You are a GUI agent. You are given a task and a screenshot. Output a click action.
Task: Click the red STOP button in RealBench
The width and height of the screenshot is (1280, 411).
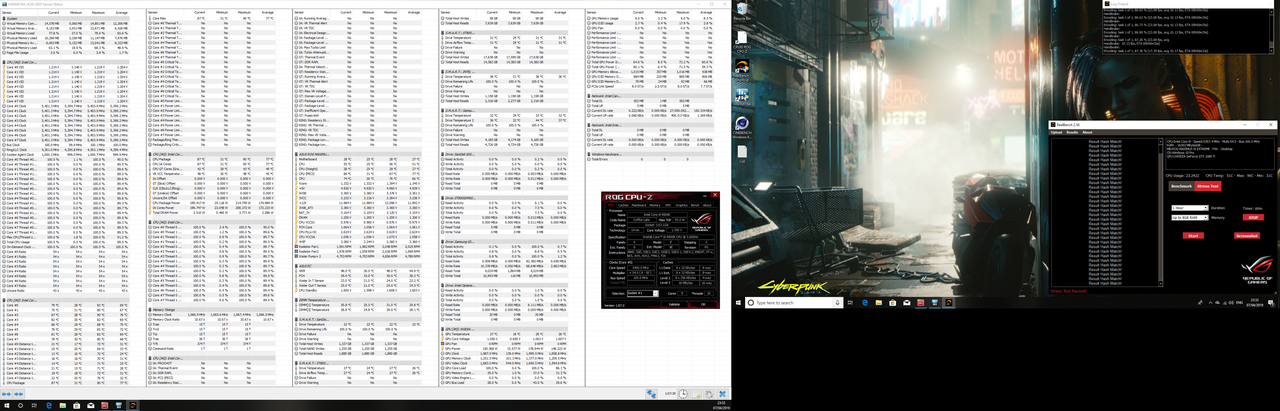click(1253, 217)
